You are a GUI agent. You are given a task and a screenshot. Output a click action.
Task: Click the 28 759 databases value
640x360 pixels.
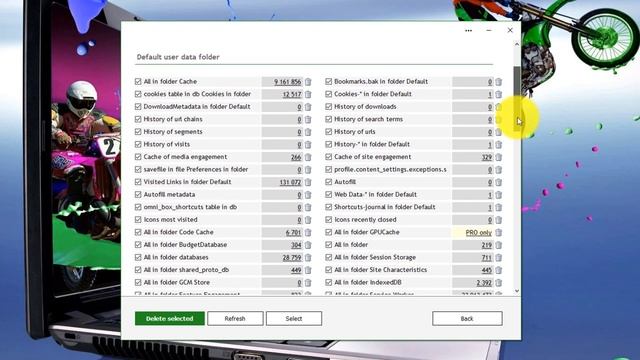[292, 258]
